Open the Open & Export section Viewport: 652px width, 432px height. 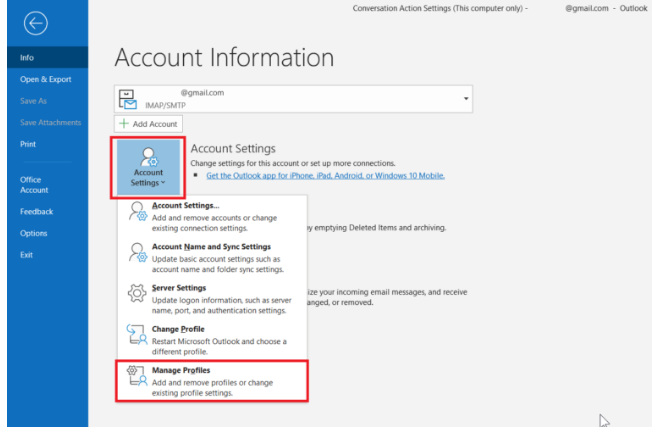(x=46, y=79)
